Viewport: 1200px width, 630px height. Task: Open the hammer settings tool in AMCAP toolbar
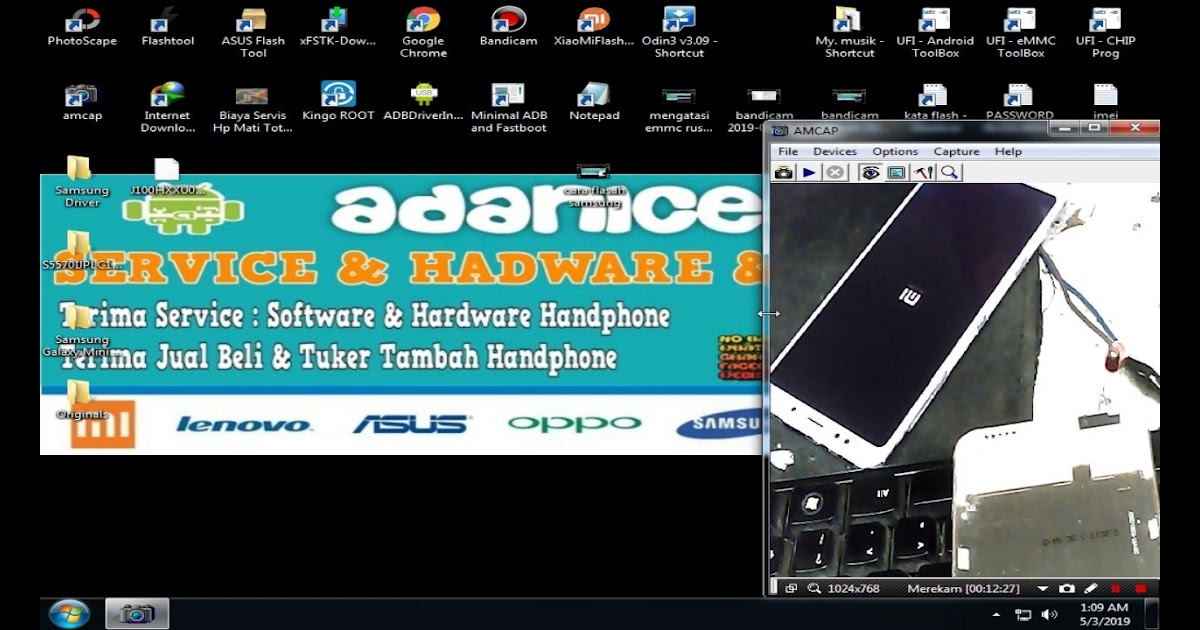[923, 173]
